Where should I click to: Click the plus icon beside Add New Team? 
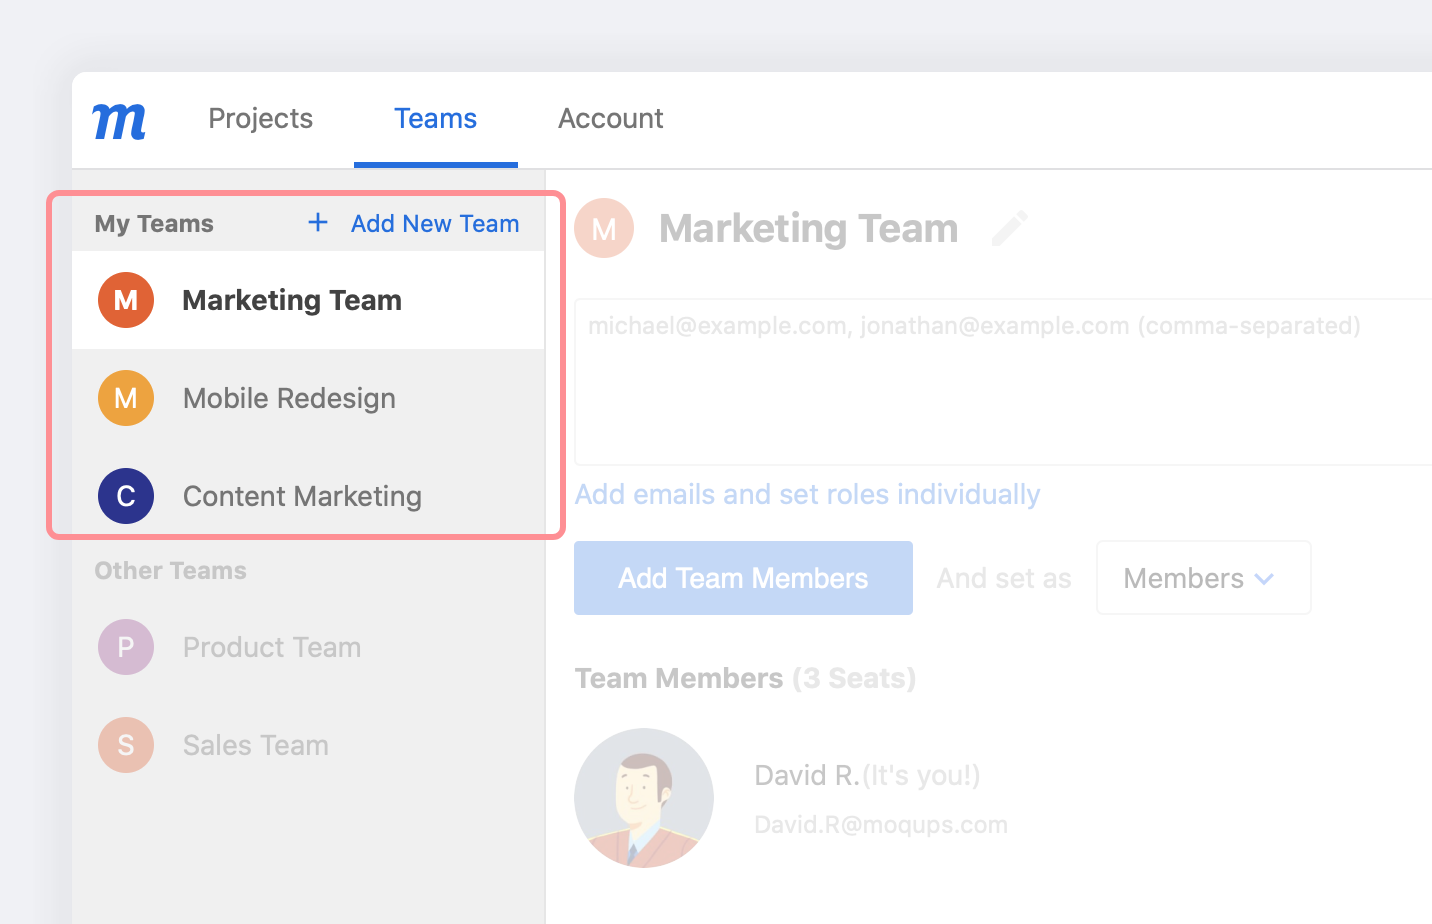click(317, 223)
